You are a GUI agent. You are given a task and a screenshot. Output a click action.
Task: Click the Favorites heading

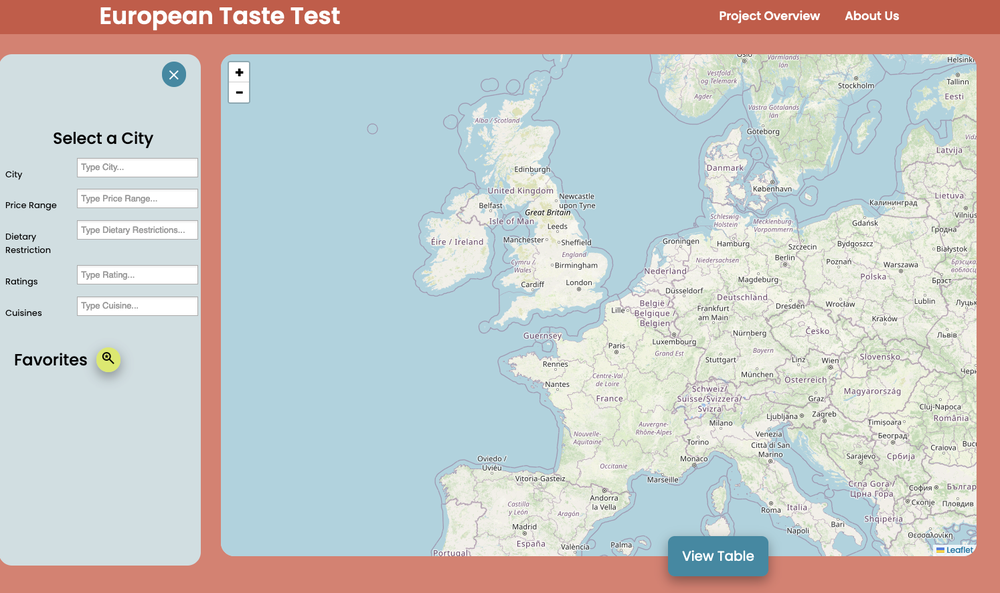(50, 360)
